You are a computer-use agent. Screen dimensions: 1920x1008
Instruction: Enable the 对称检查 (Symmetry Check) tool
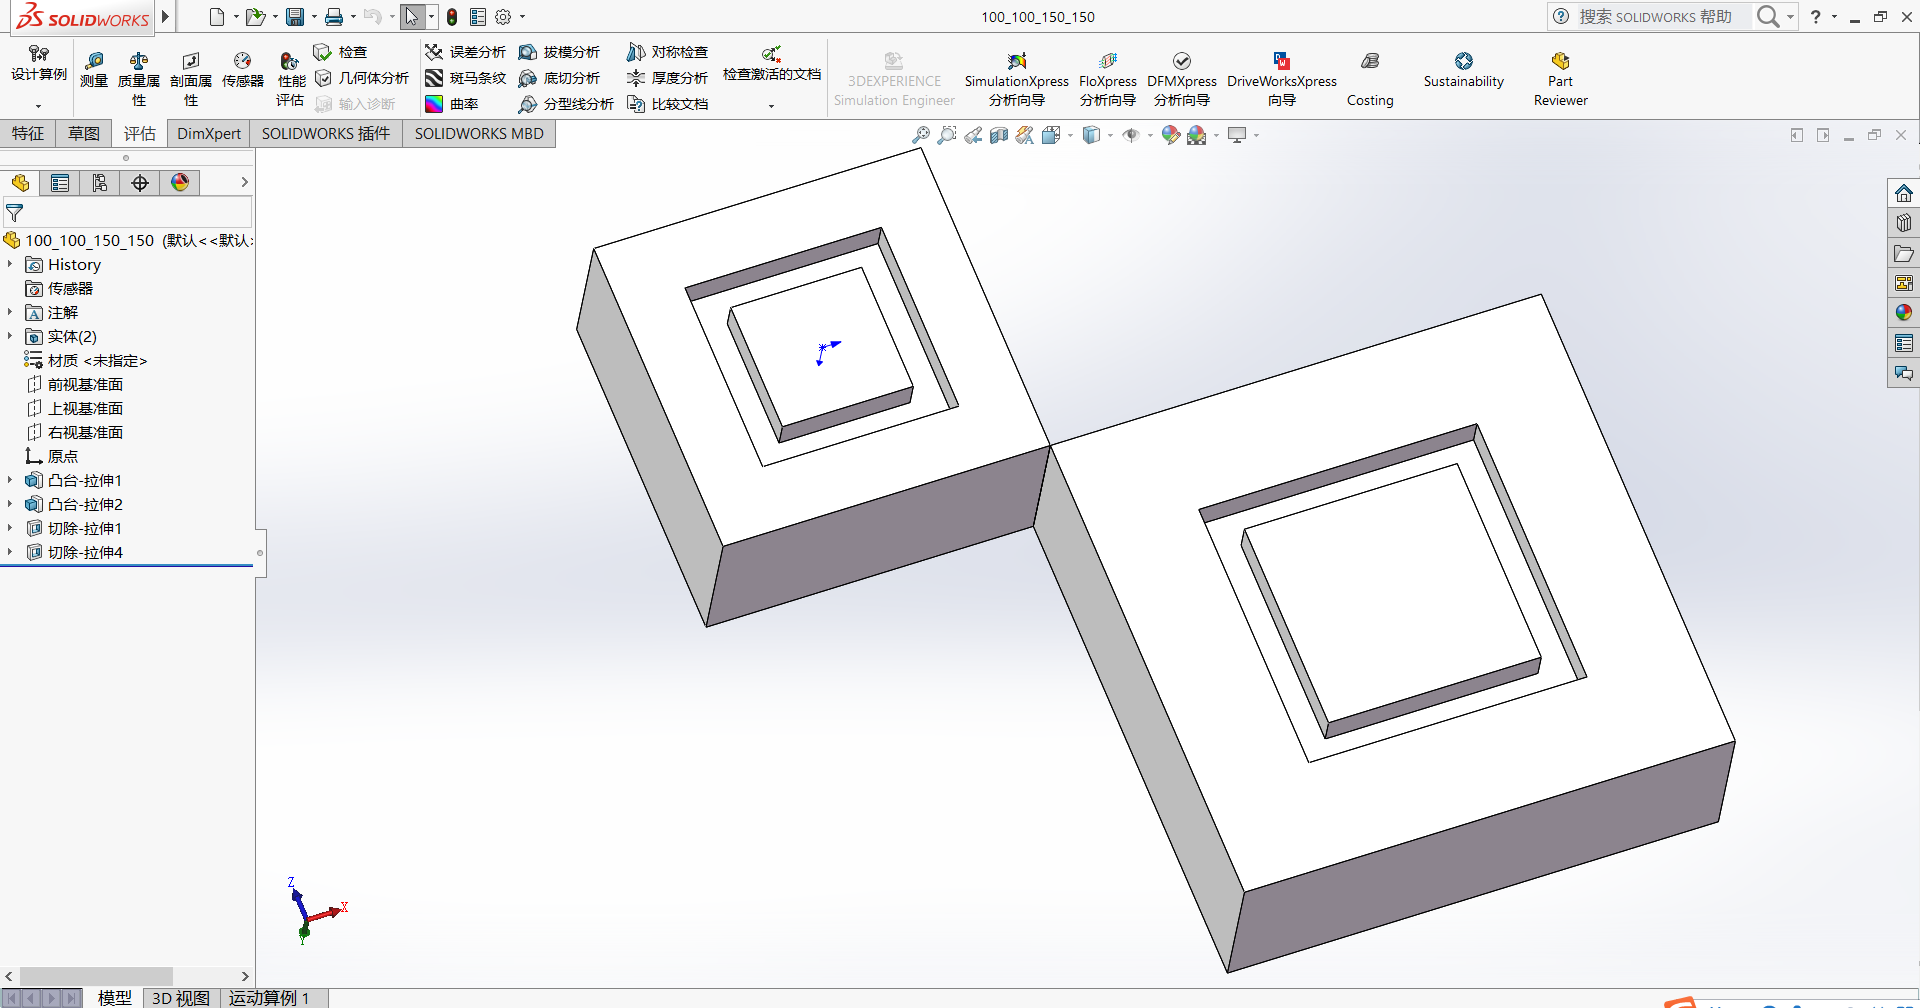pyautogui.click(x=666, y=51)
